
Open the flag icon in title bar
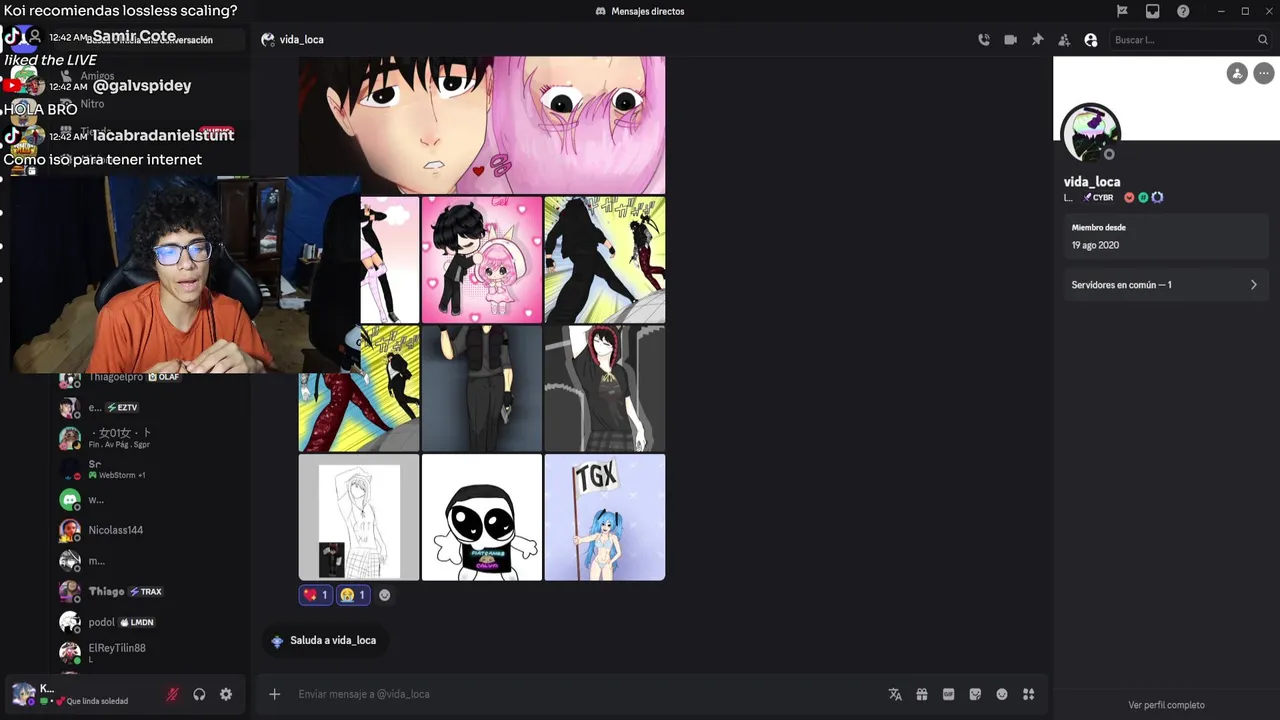[x=1122, y=11]
